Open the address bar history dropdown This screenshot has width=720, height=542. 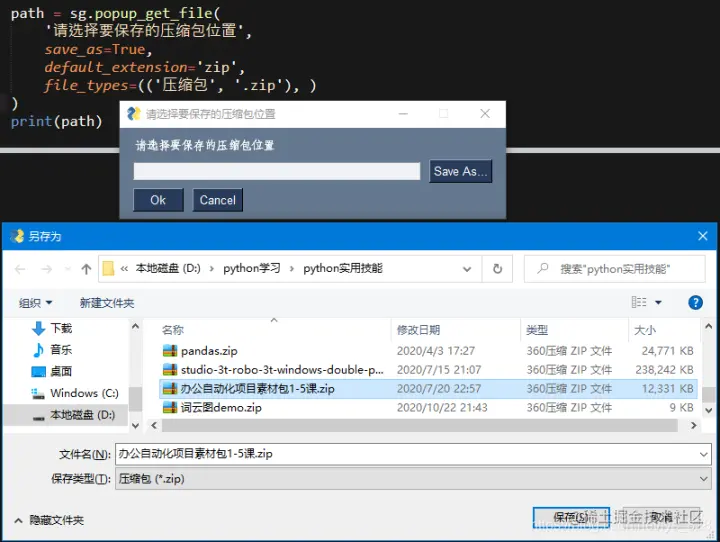(x=467, y=269)
